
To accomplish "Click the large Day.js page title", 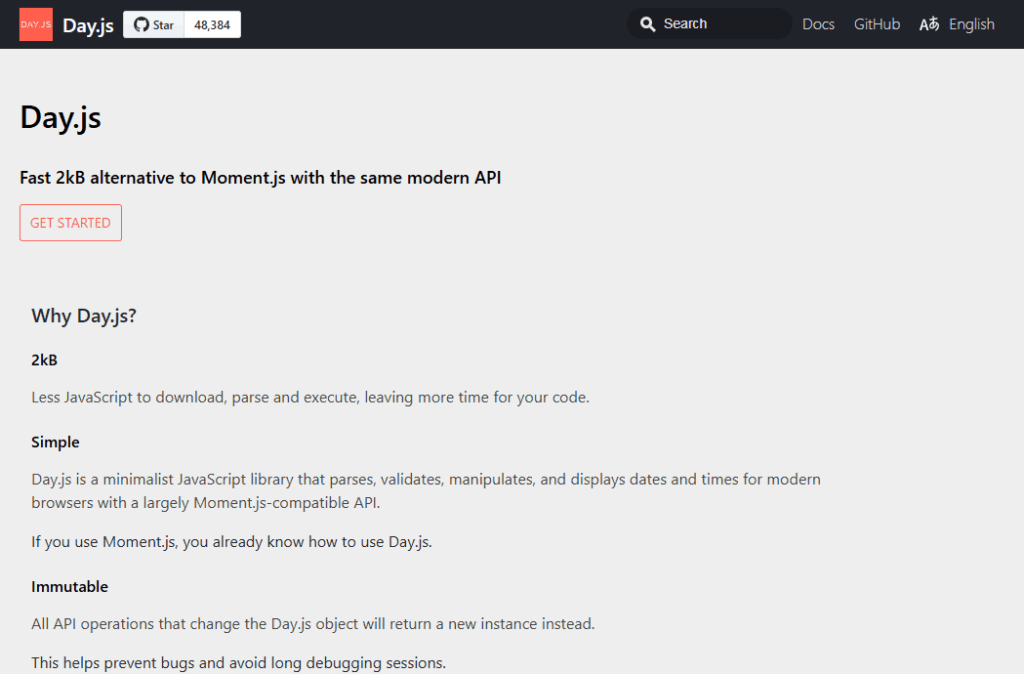I will tap(60, 118).
